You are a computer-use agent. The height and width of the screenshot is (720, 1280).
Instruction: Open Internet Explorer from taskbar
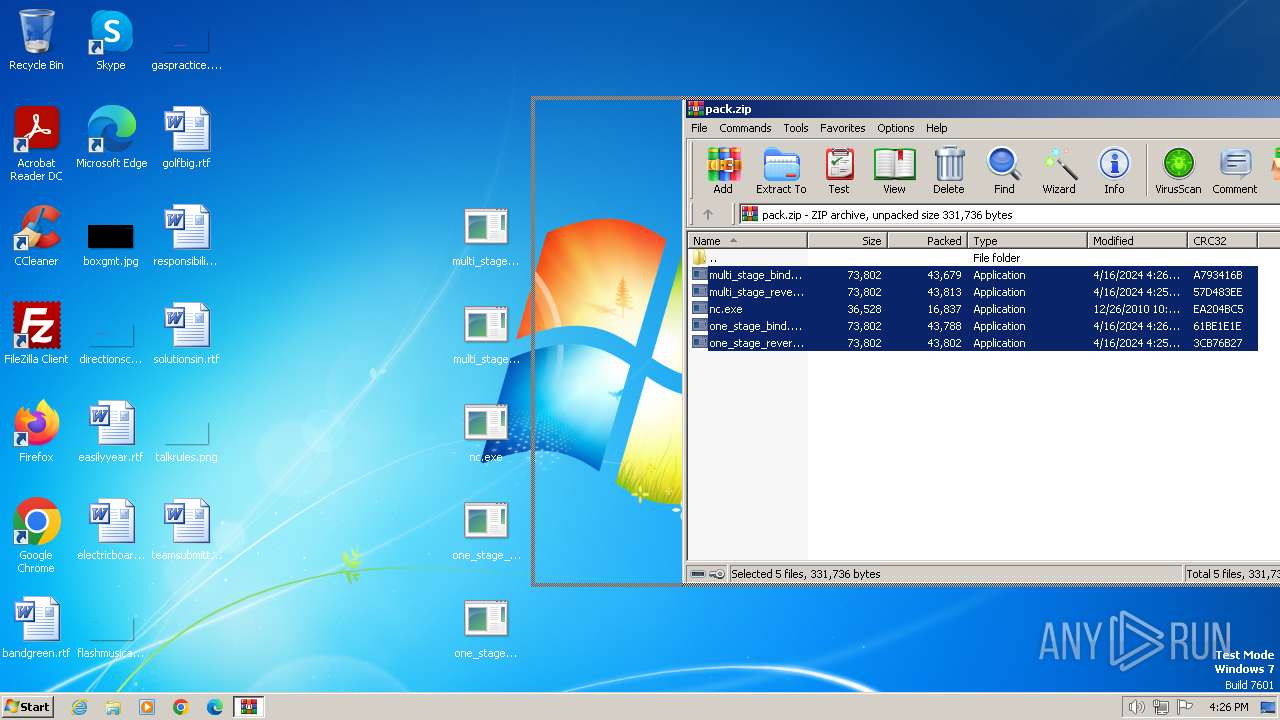[79, 707]
